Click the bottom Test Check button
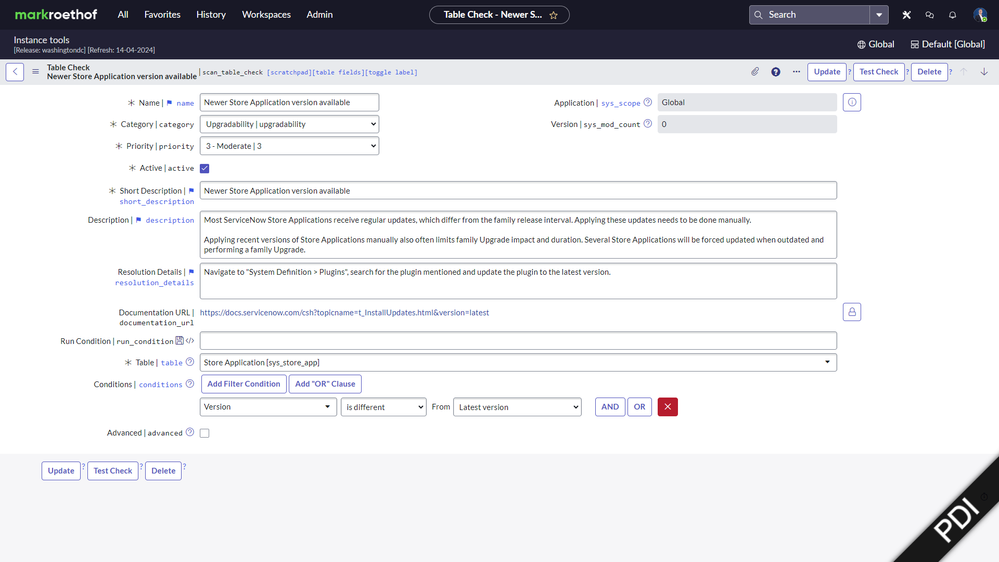The image size is (999, 562). (x=113, y=471)
